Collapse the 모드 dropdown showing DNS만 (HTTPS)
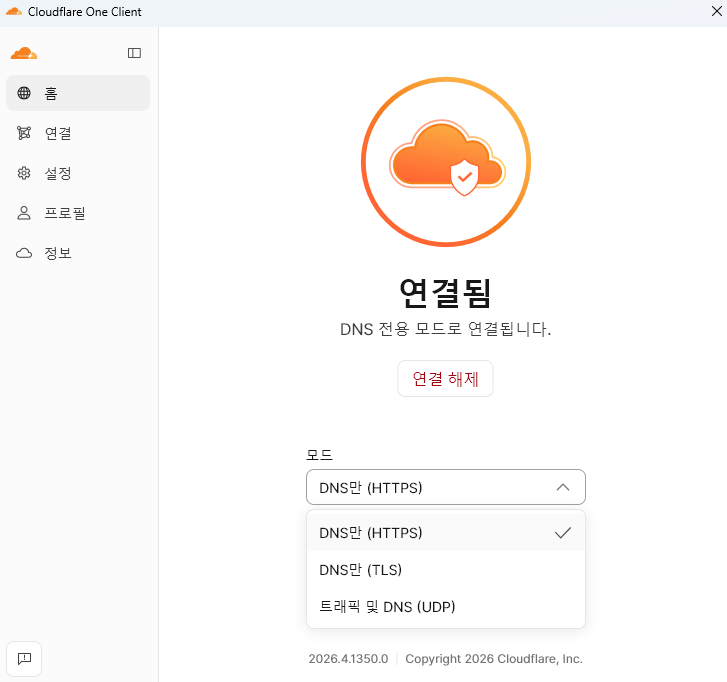The height and width of the screenshot is (682, 727). pos(446,487)
